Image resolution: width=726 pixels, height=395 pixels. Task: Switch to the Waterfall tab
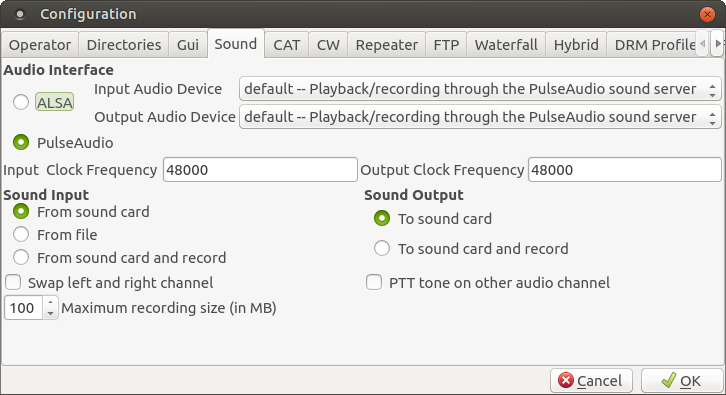(x=506, y=45)
